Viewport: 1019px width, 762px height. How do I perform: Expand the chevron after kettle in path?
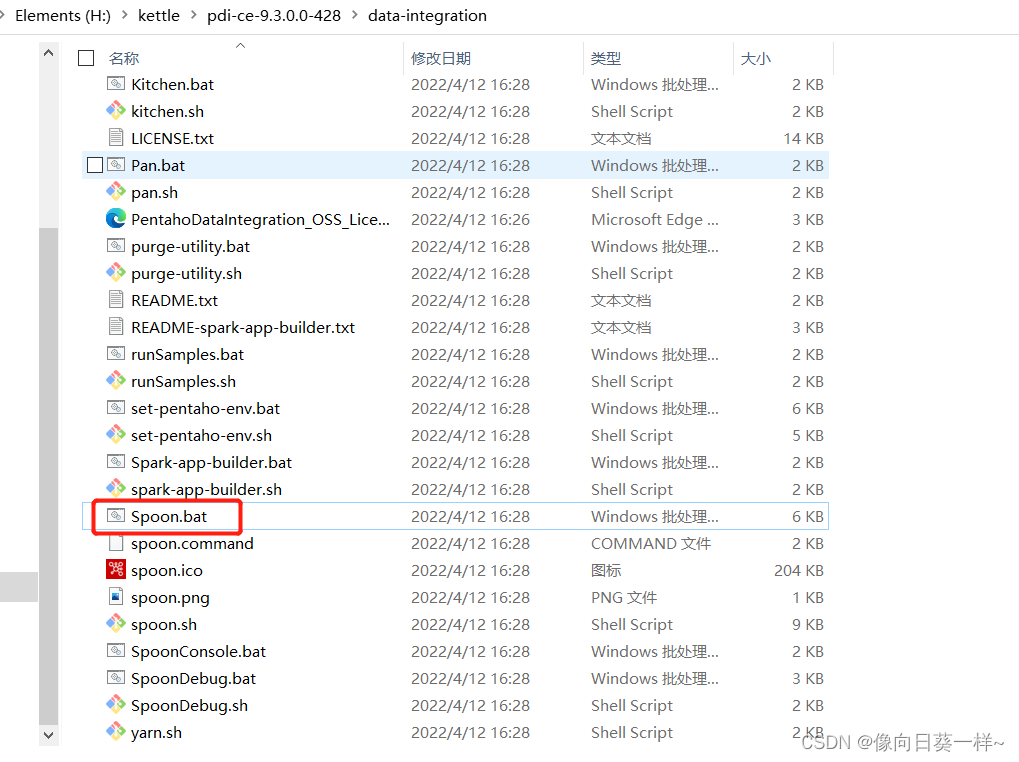tap(193, 15)
